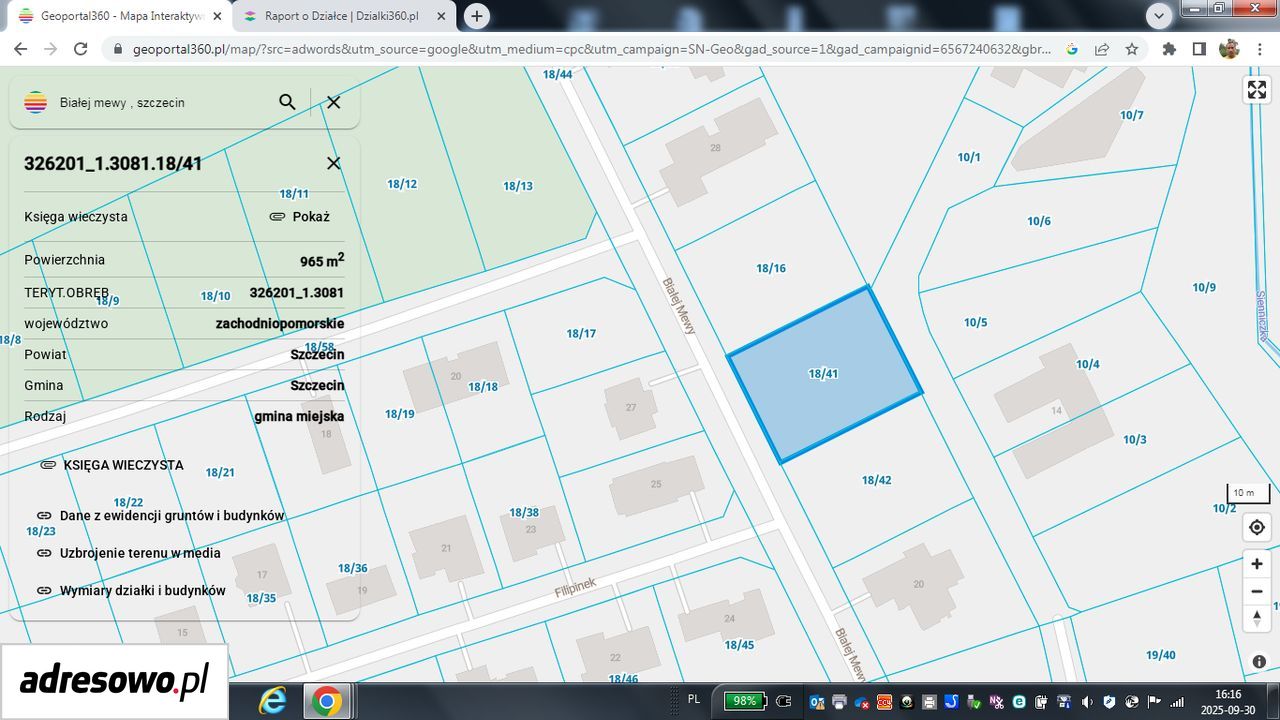1280x720 pixels.
Task: Open network signal tray icon
Action: tap(1177, 701)
